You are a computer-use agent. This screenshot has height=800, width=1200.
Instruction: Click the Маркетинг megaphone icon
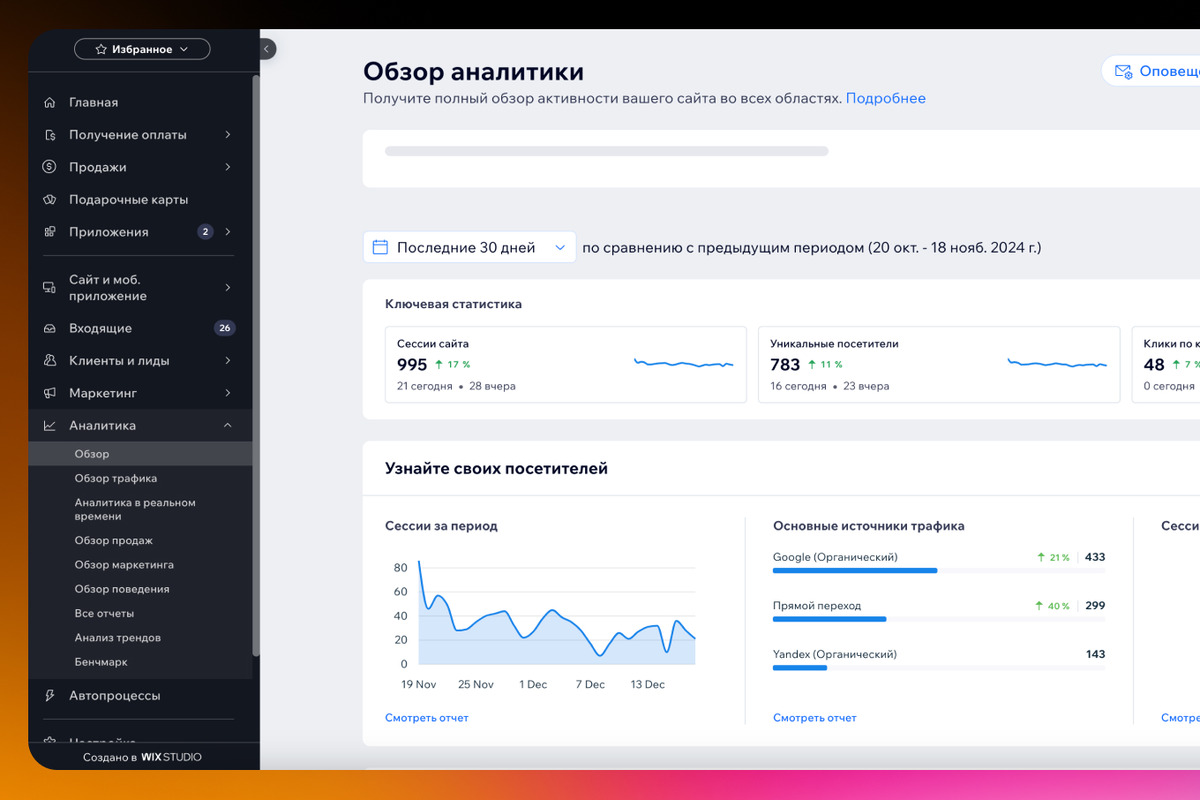pyautogui.click(x=49, y=393)
